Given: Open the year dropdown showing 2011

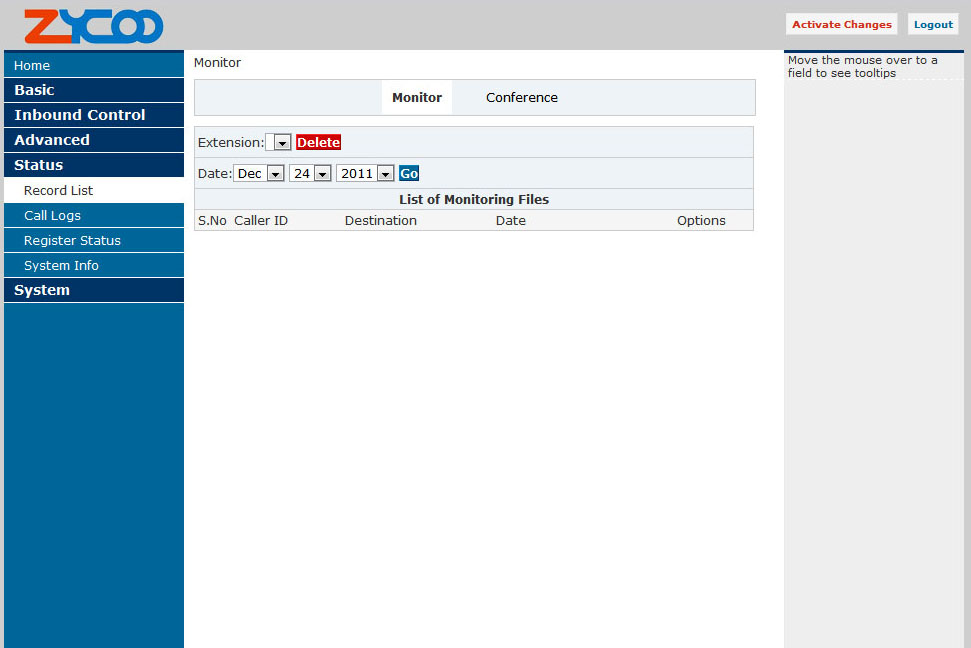Looking at the screenshot, I should click(x=365, y=174).
